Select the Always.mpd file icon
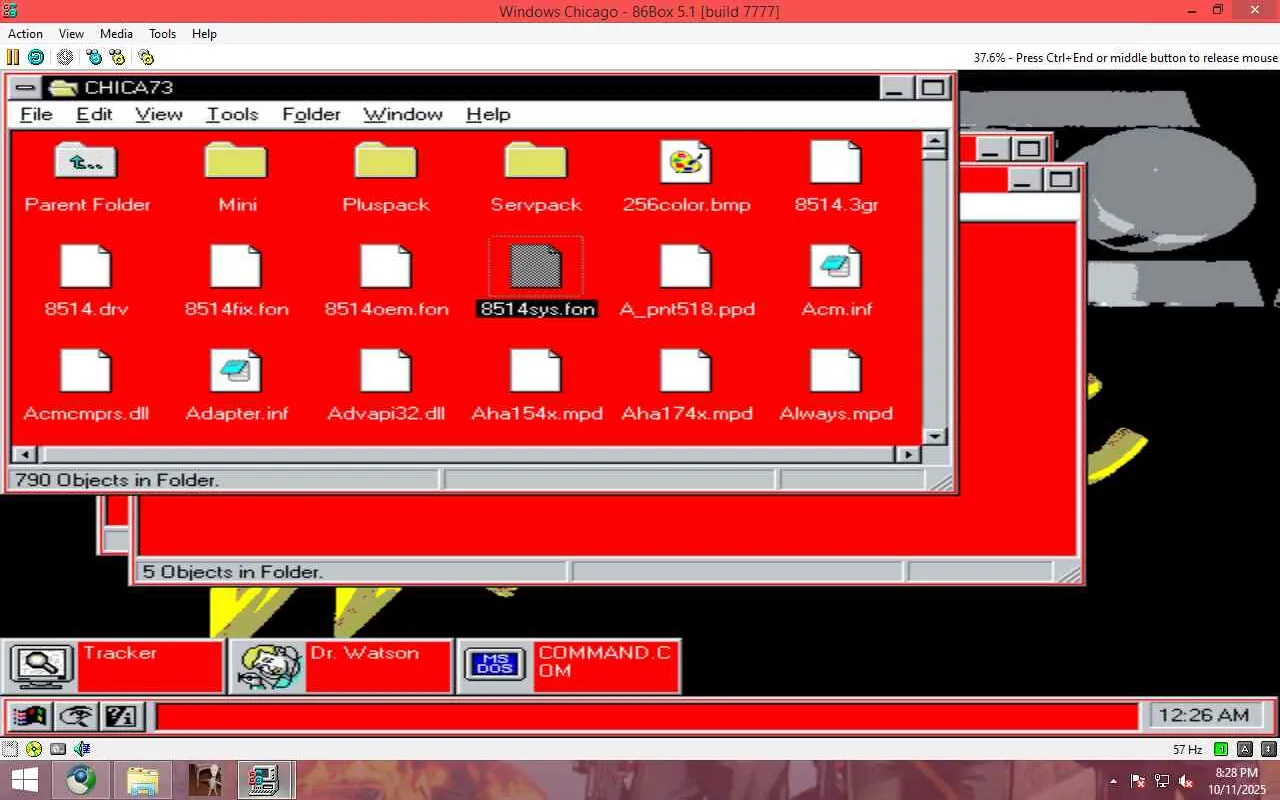 (x=836, y=371)
